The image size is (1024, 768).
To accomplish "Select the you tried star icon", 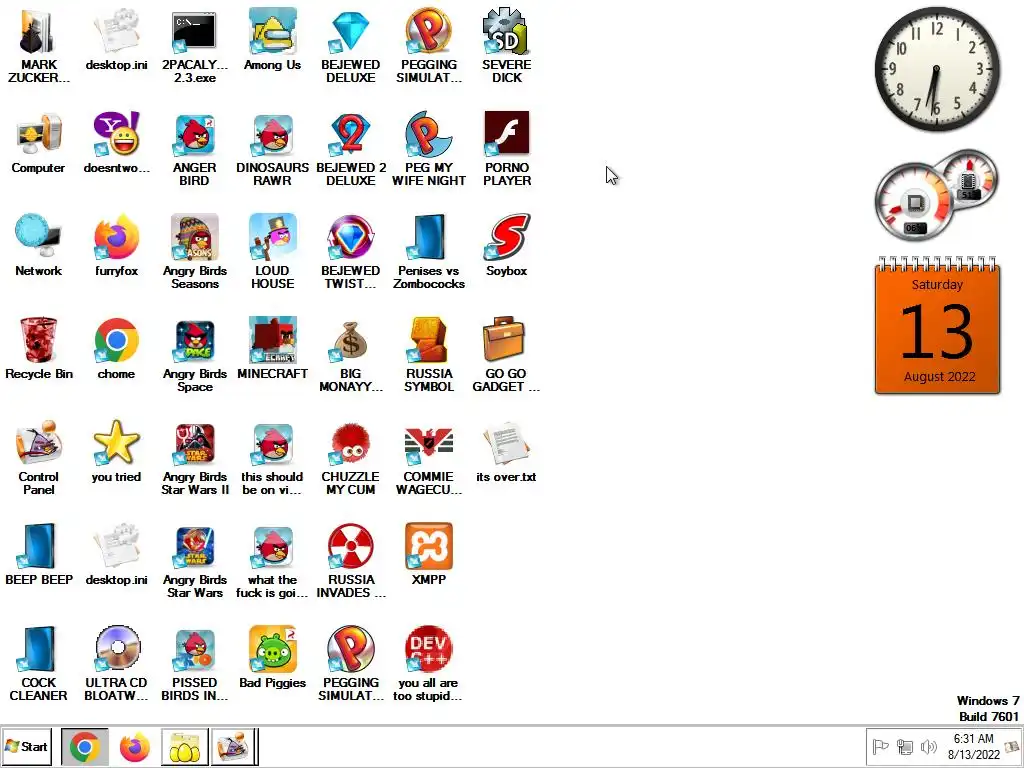I will tap(116, 452).
